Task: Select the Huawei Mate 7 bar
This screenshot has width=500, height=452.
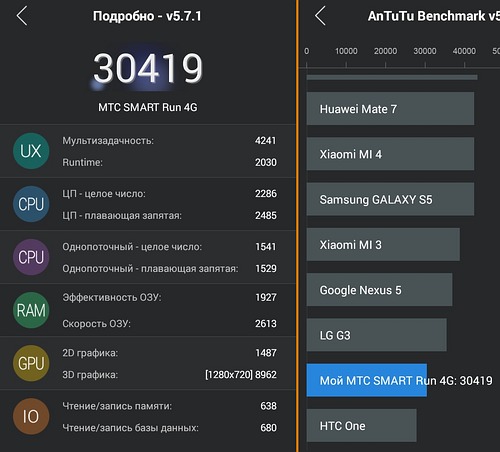Action: 390,109
